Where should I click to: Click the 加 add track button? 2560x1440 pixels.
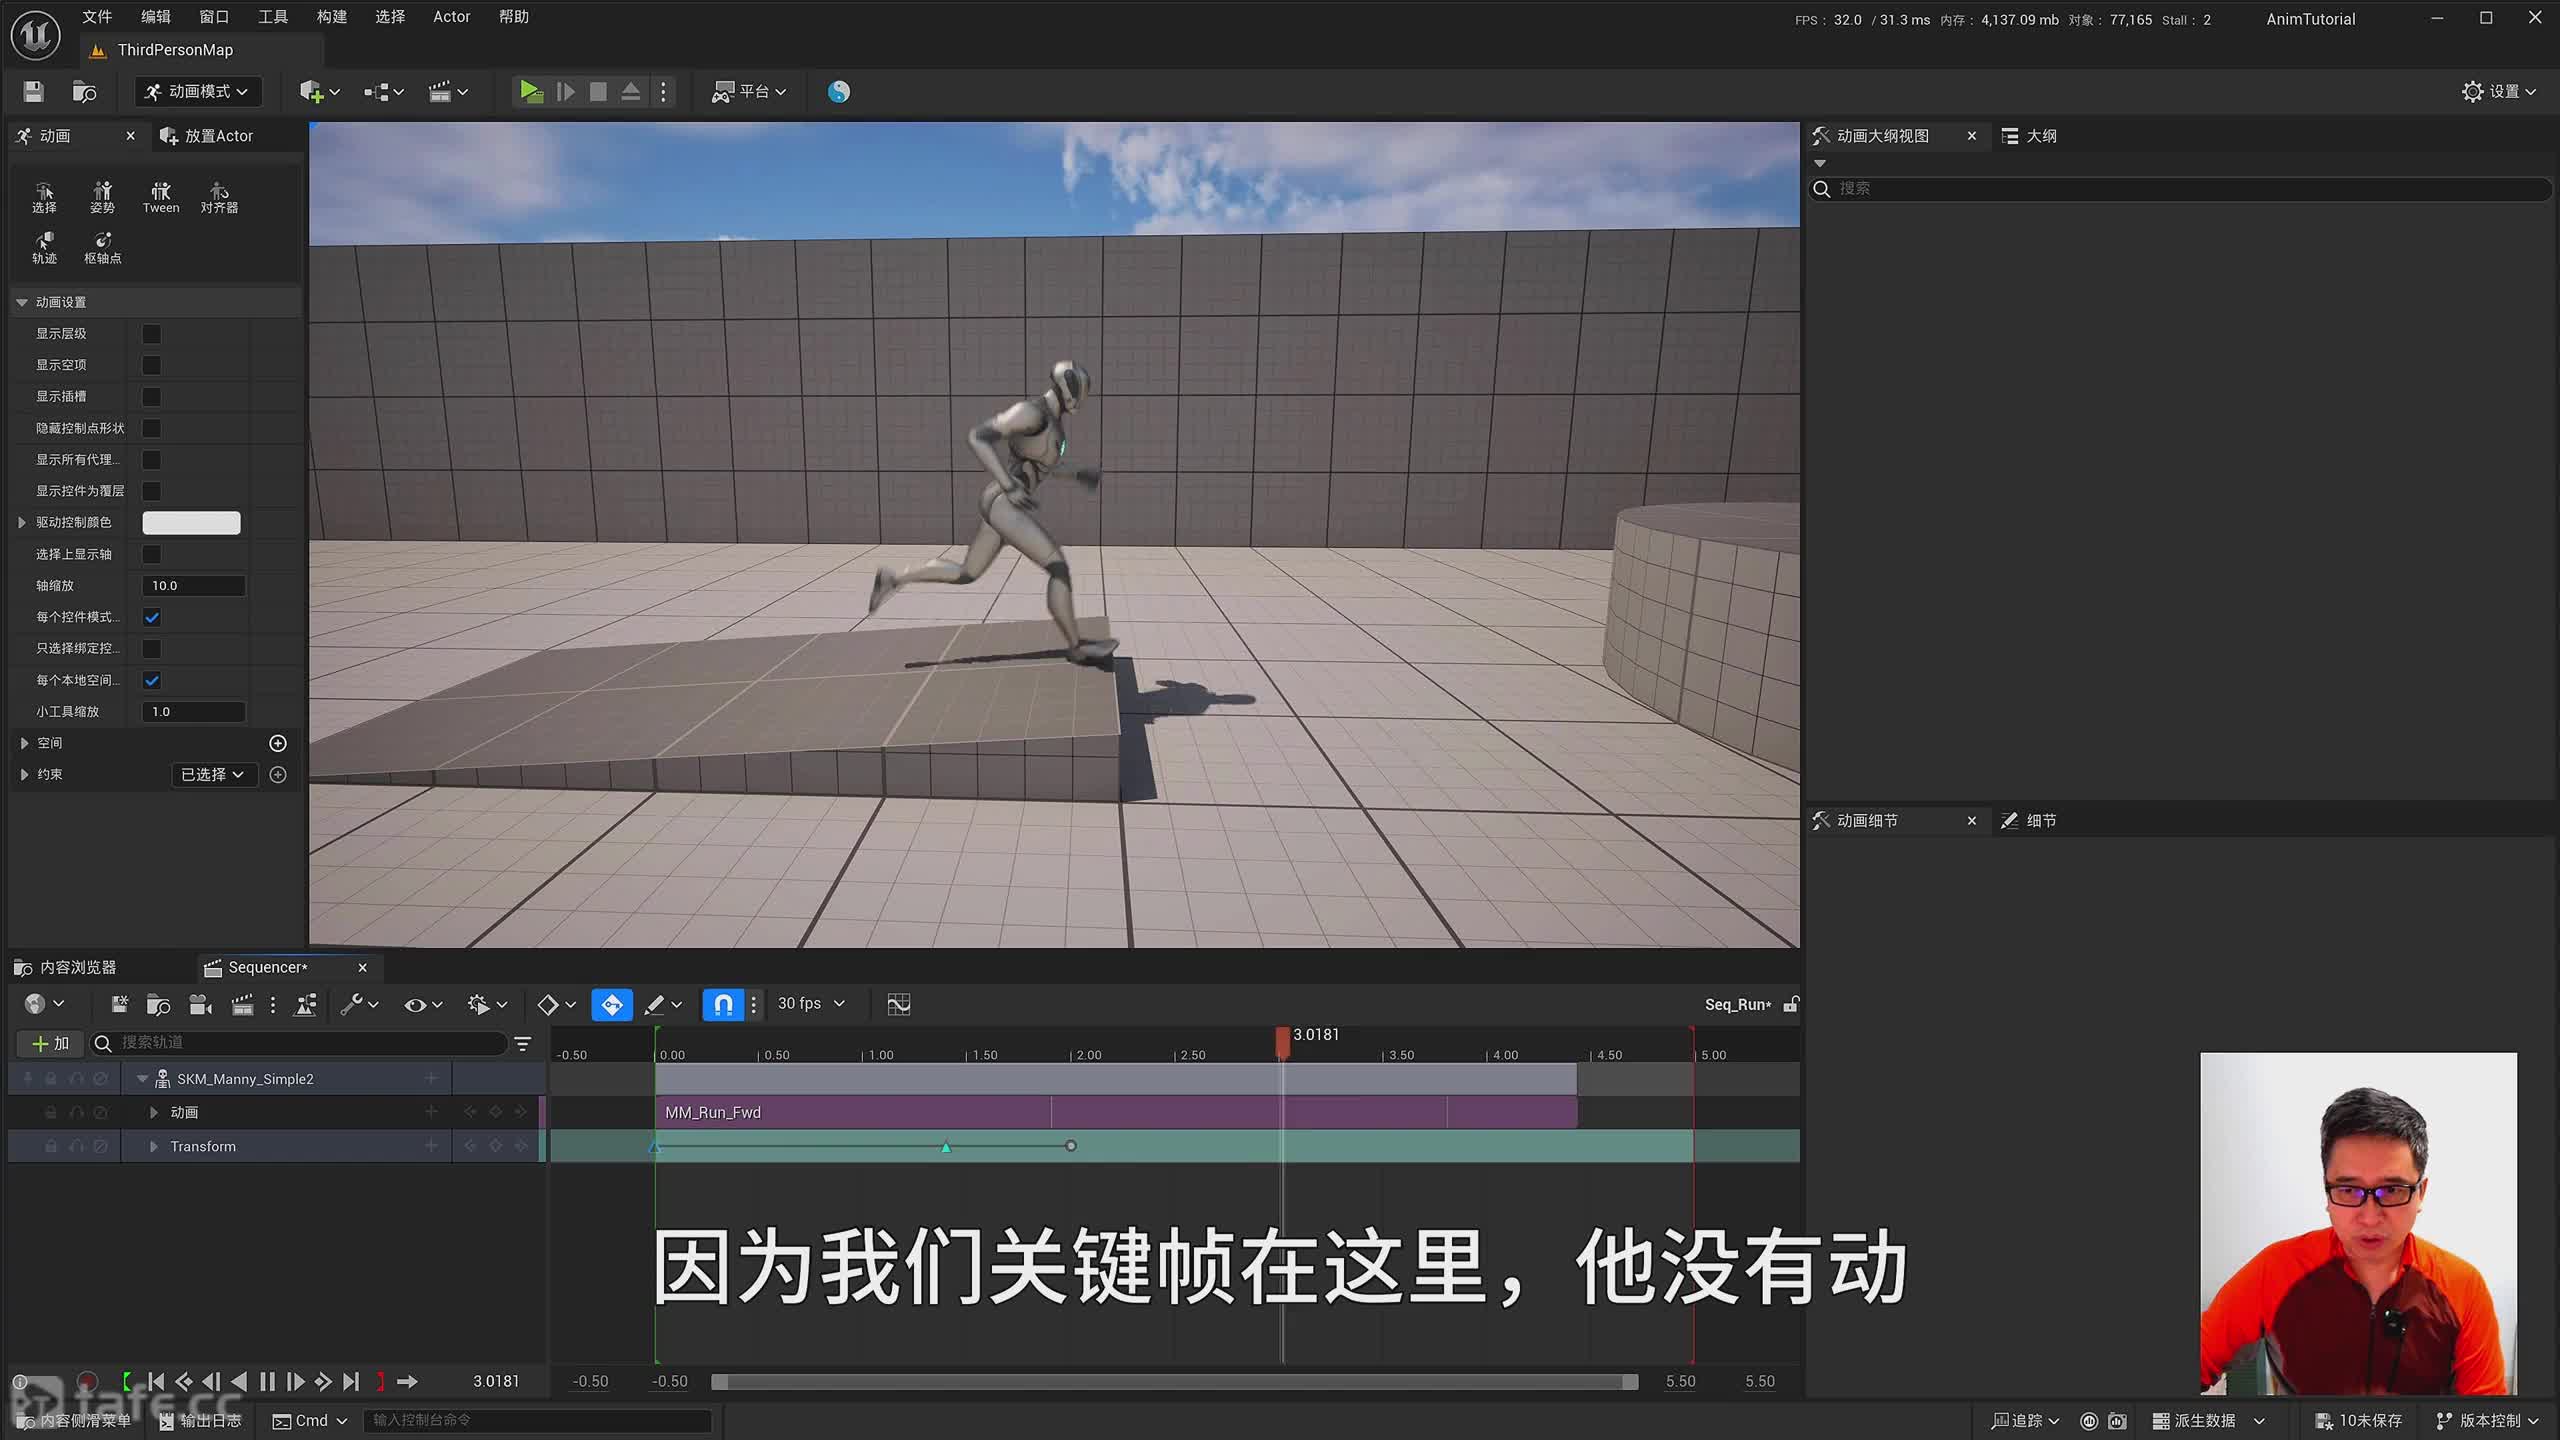50,1043
